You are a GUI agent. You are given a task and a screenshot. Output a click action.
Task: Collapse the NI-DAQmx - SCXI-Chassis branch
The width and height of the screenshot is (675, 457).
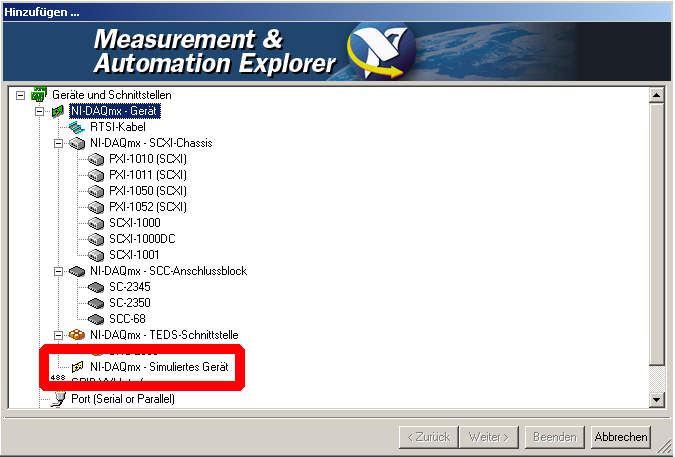point(58,143)
